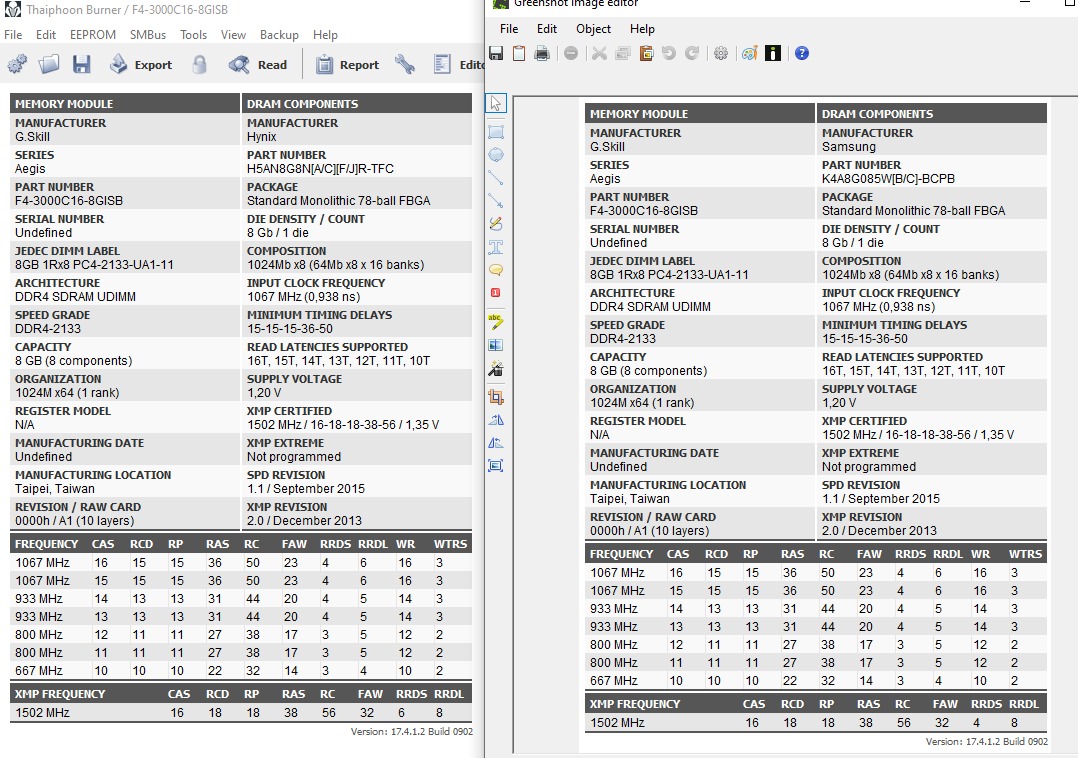Click Rotate clockwise icon

(496, 420)
